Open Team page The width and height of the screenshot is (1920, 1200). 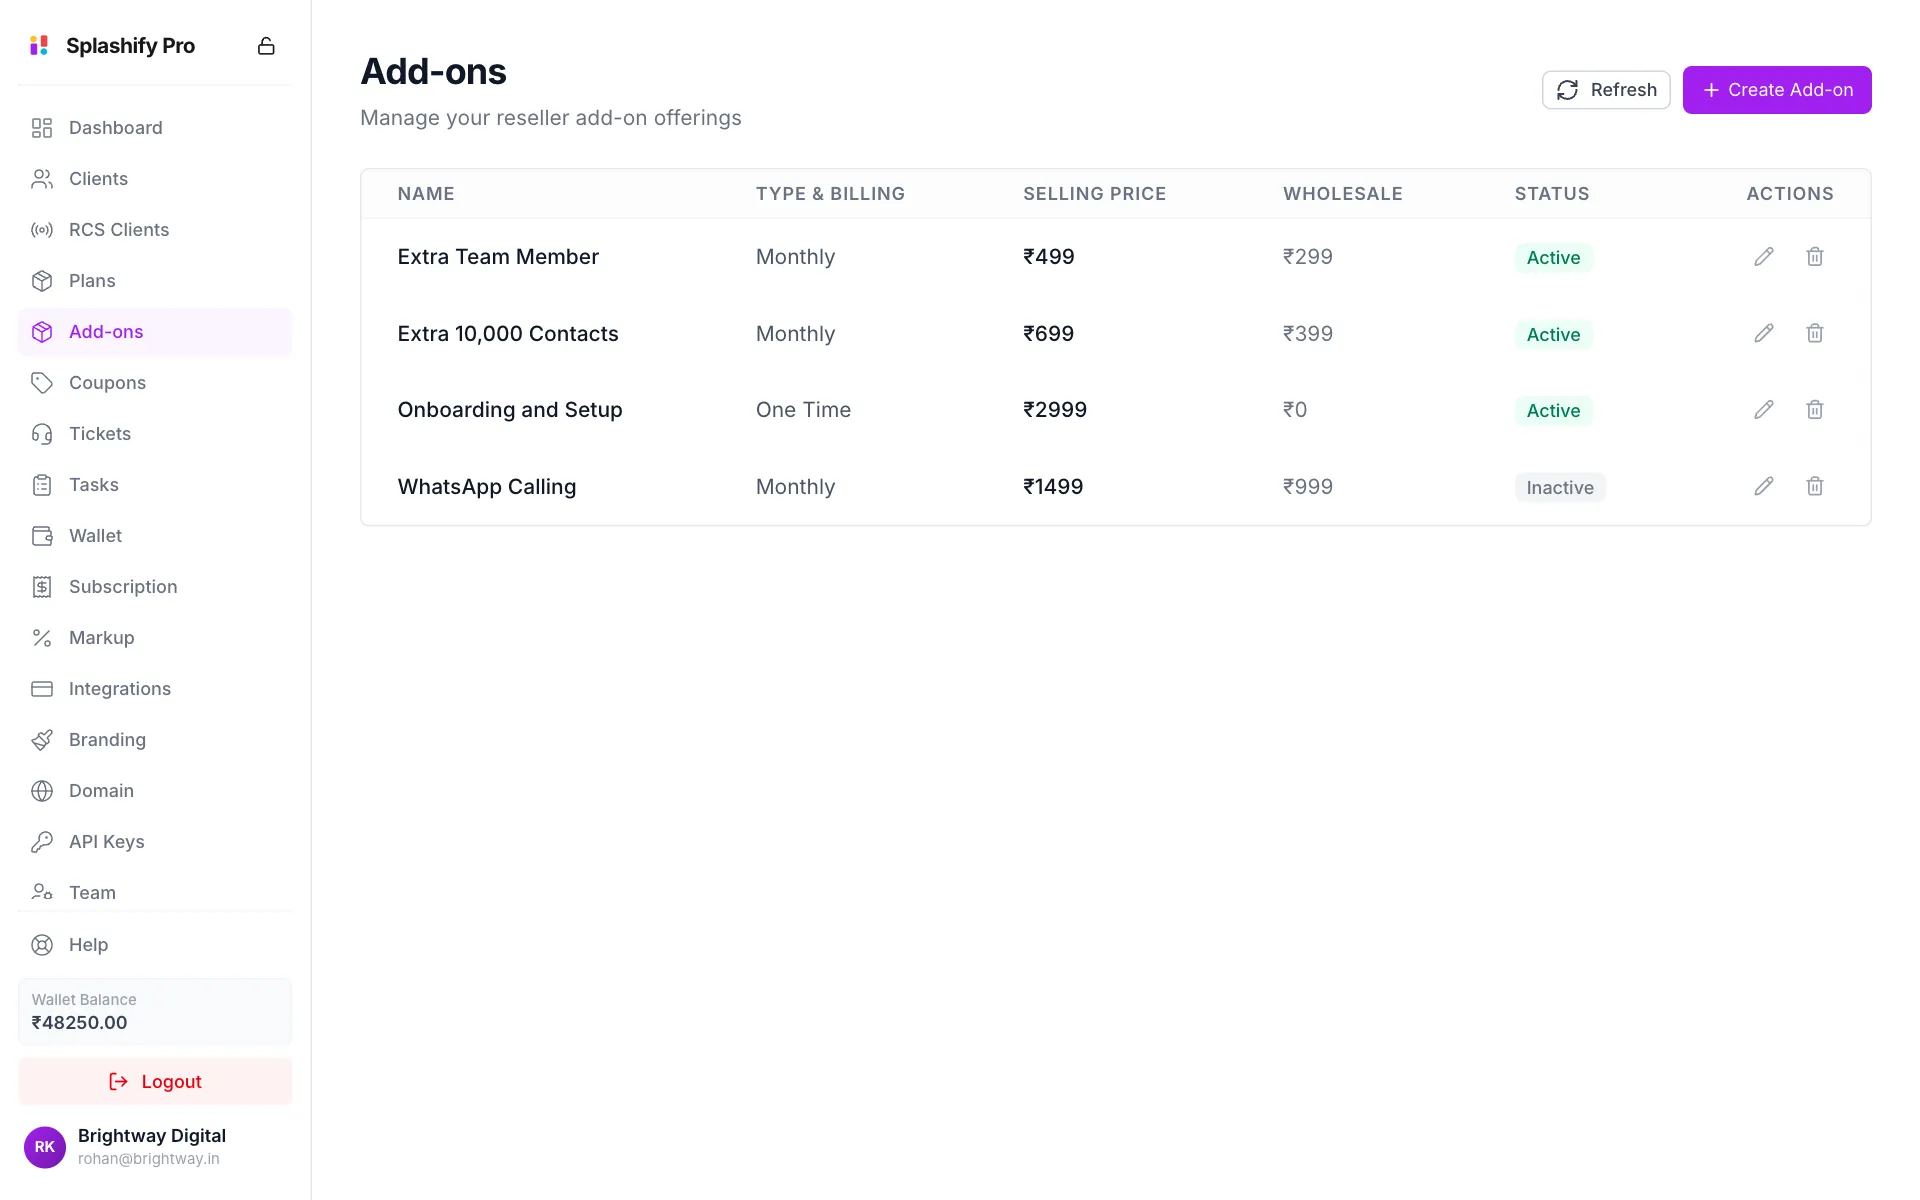(x=155, y=892)
